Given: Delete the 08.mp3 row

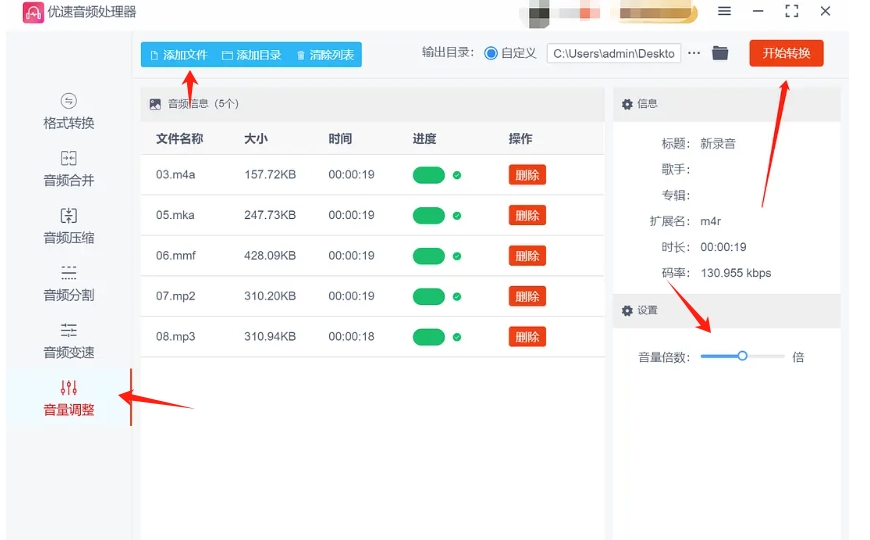Looking at the screenshot, I should tap(527, 337).
